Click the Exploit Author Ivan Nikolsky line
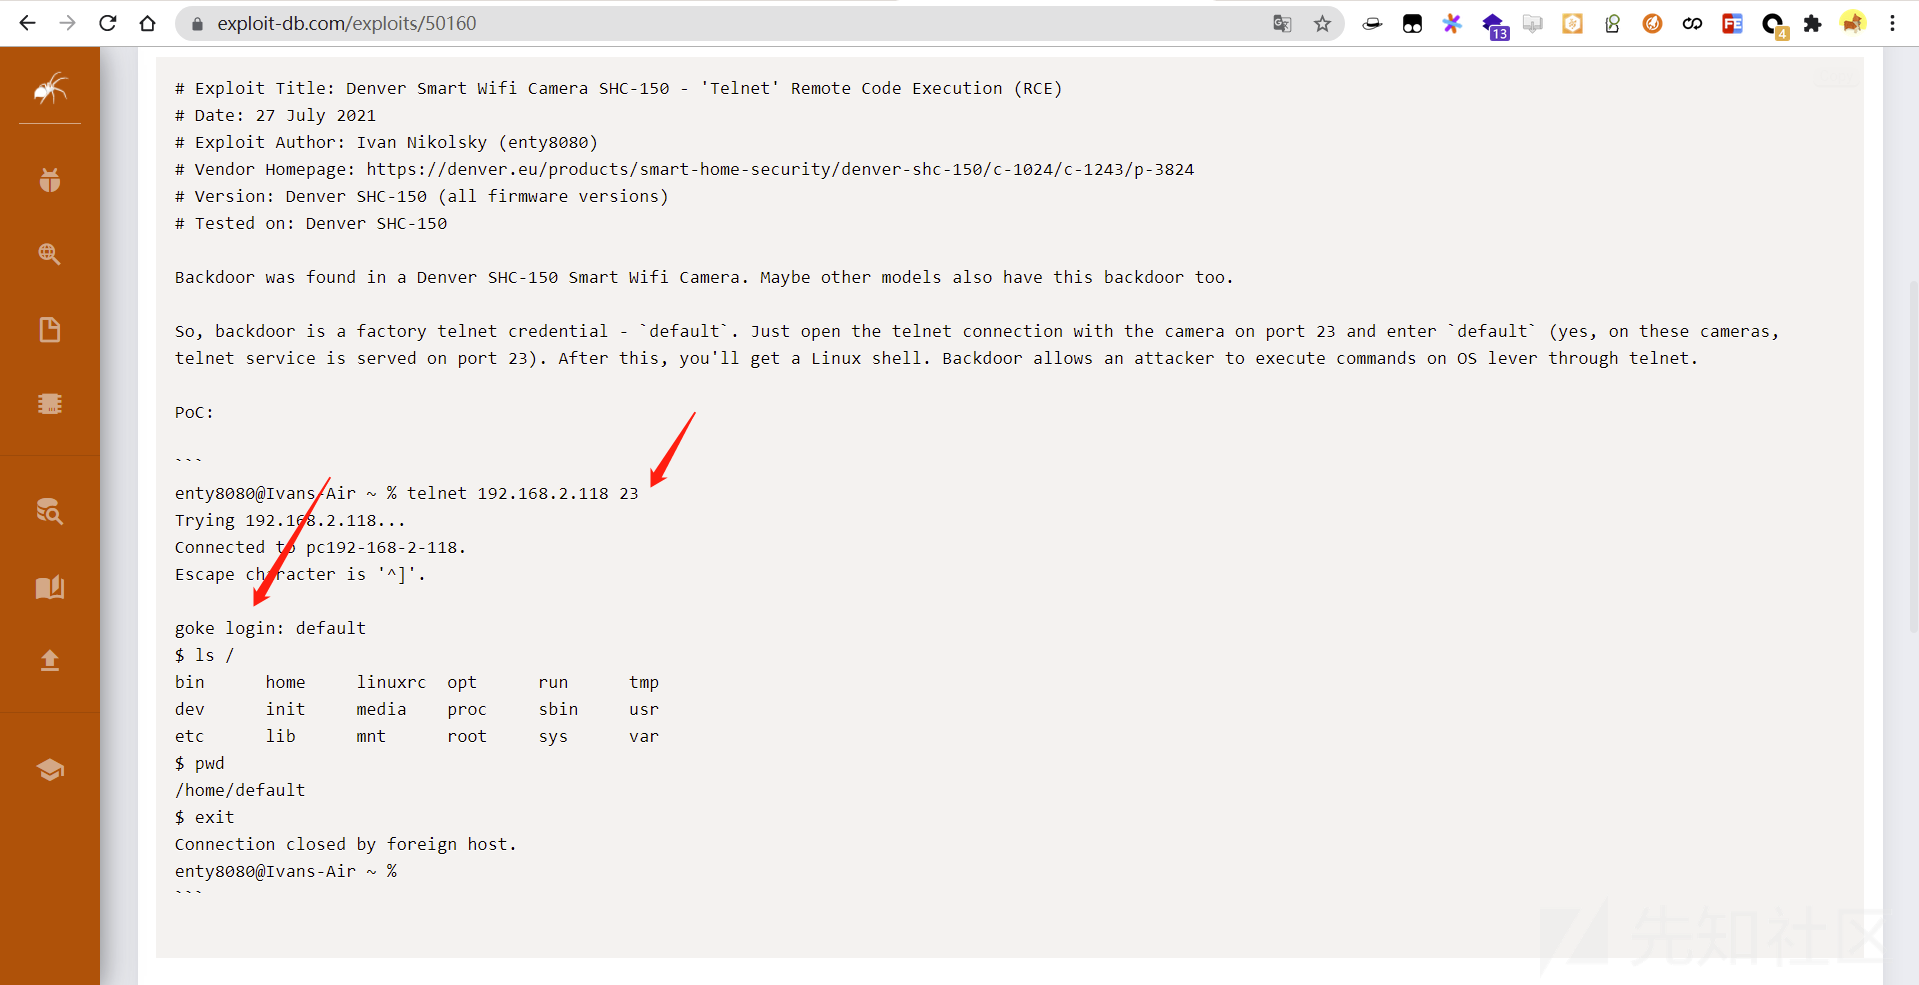 [x=386, y=142]
